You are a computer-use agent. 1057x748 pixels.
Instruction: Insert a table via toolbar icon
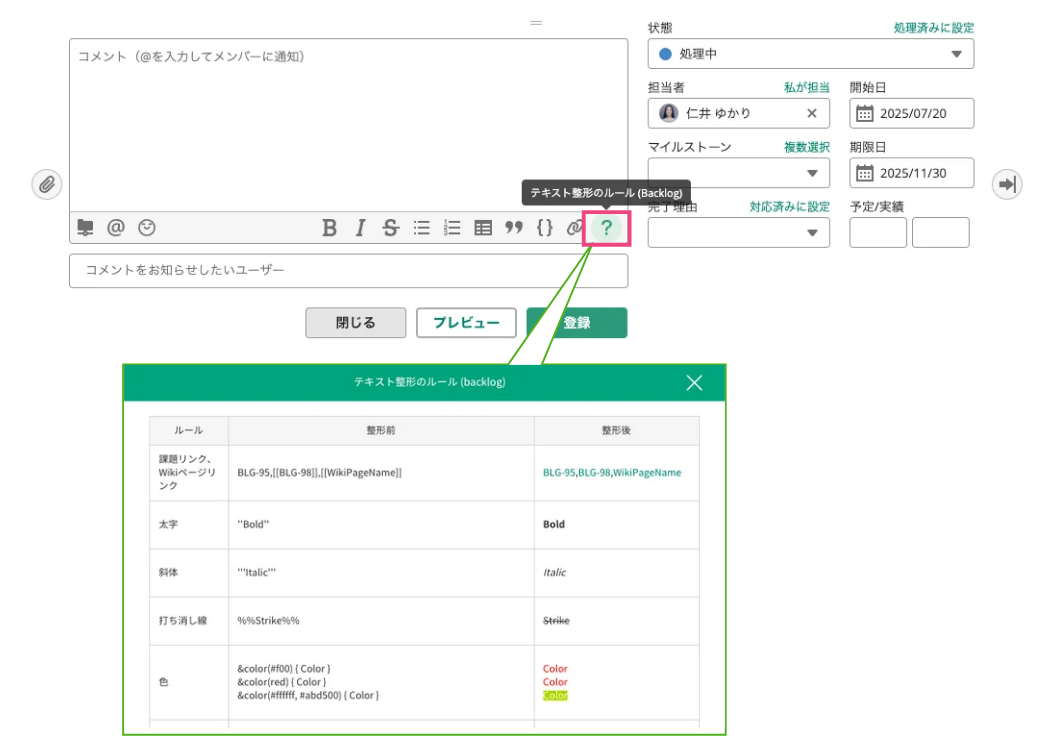(483, 228)
